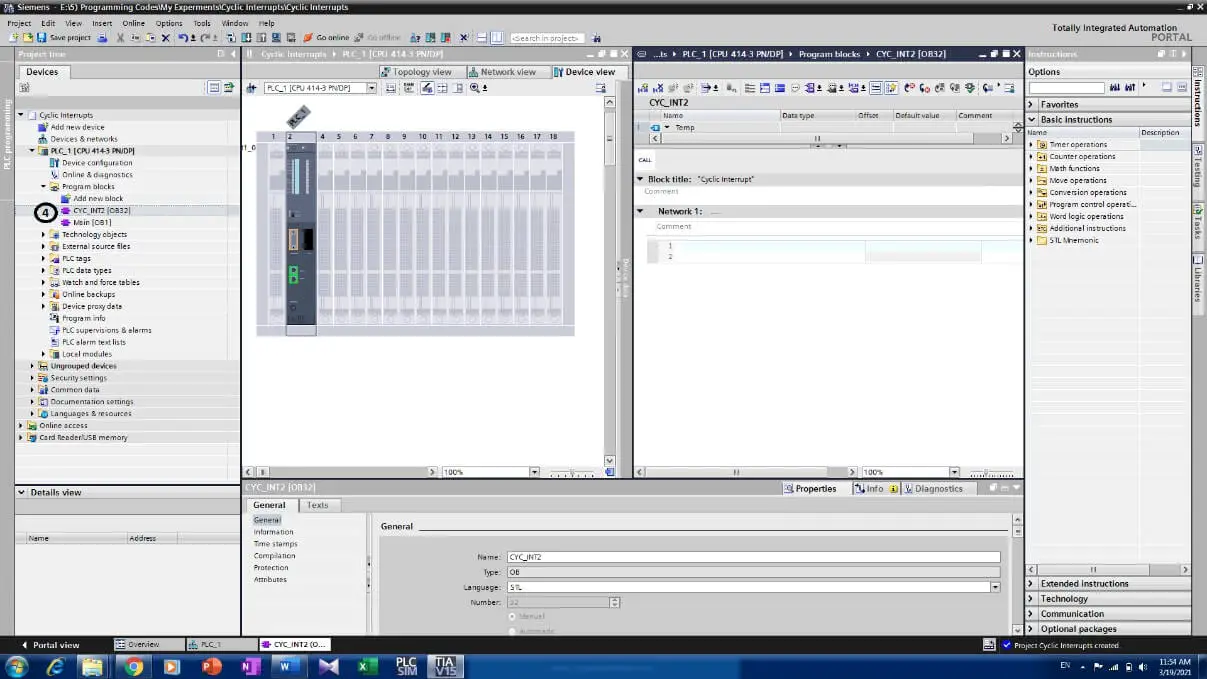The height and width of the screenshot is (679, 1207).
Task: Collapse Network 1 section
Action: click(641, 211)
